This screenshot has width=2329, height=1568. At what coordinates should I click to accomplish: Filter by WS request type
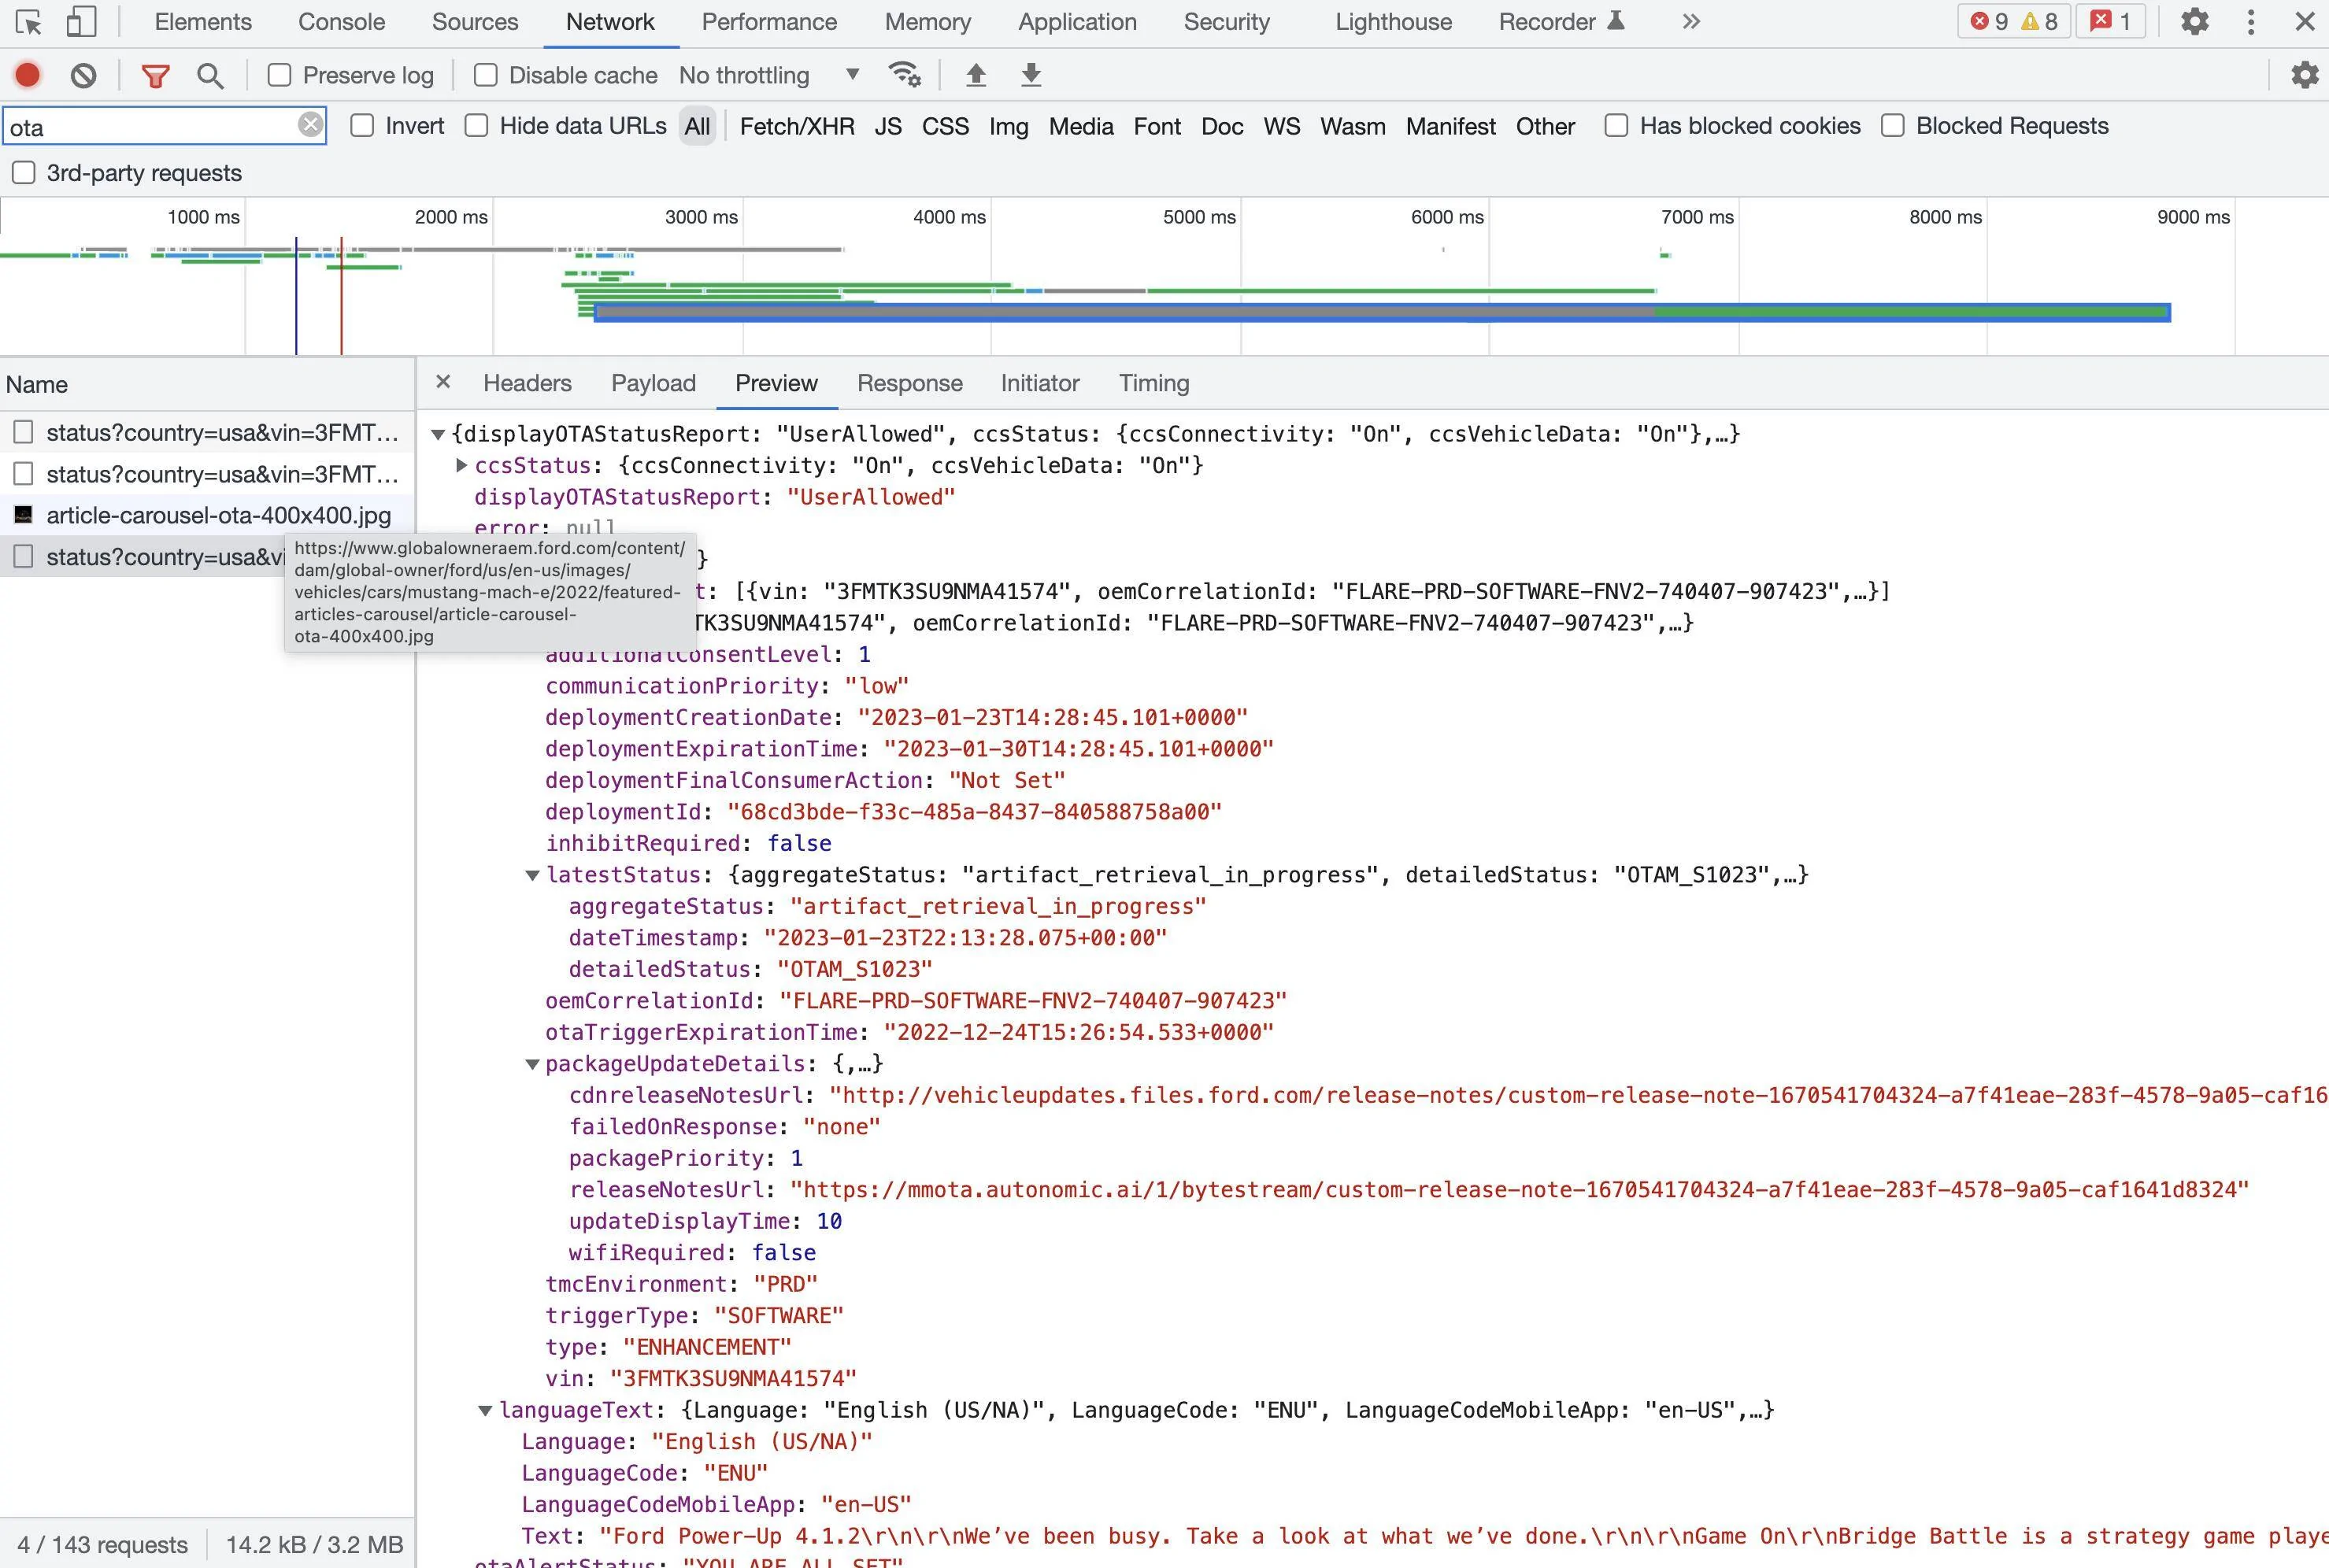(1282, 126)
